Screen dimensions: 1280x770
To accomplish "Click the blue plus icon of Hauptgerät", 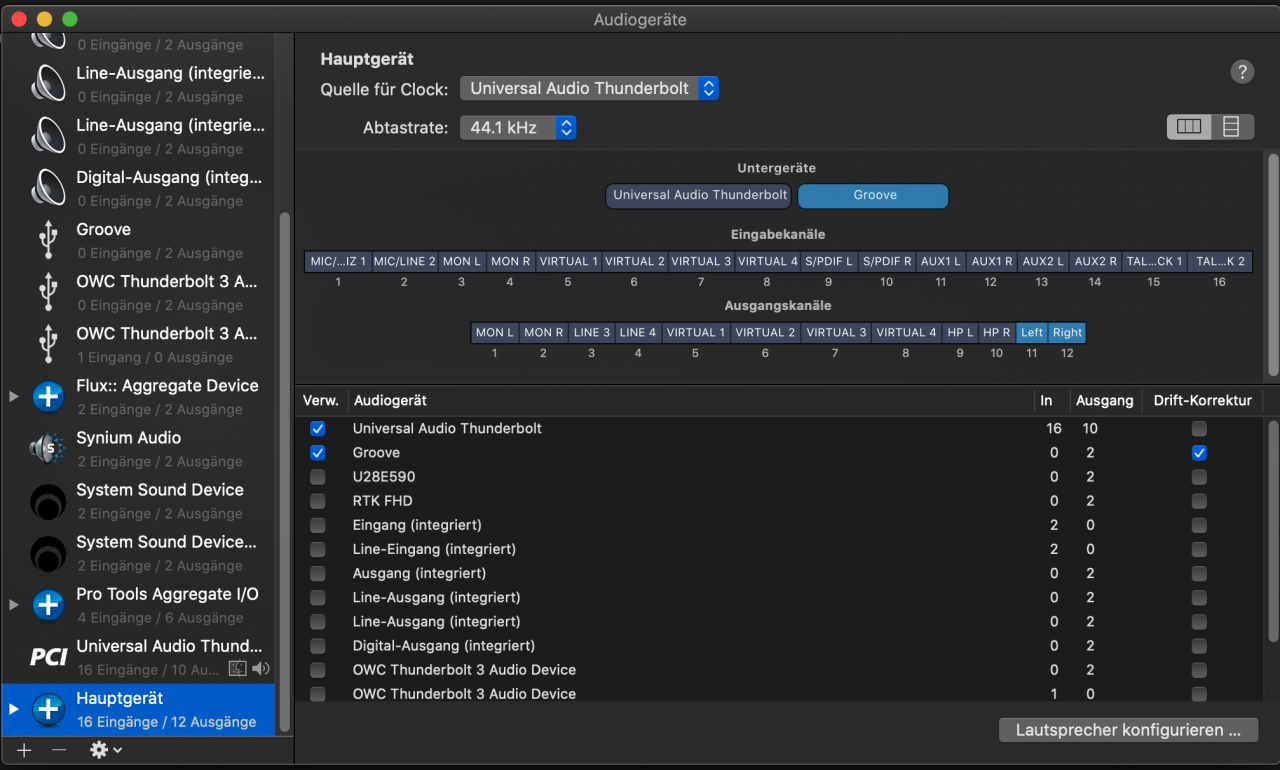I will 48,709.
